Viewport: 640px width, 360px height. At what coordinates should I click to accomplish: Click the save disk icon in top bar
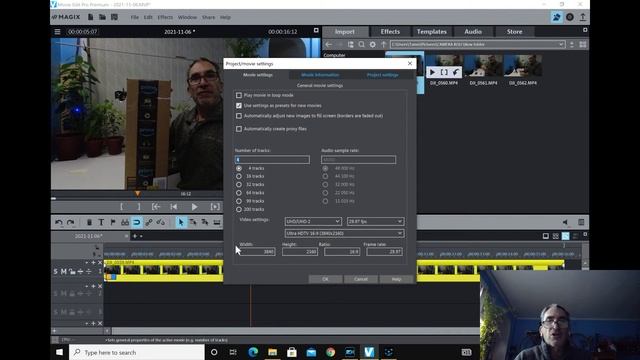[114, 17]
